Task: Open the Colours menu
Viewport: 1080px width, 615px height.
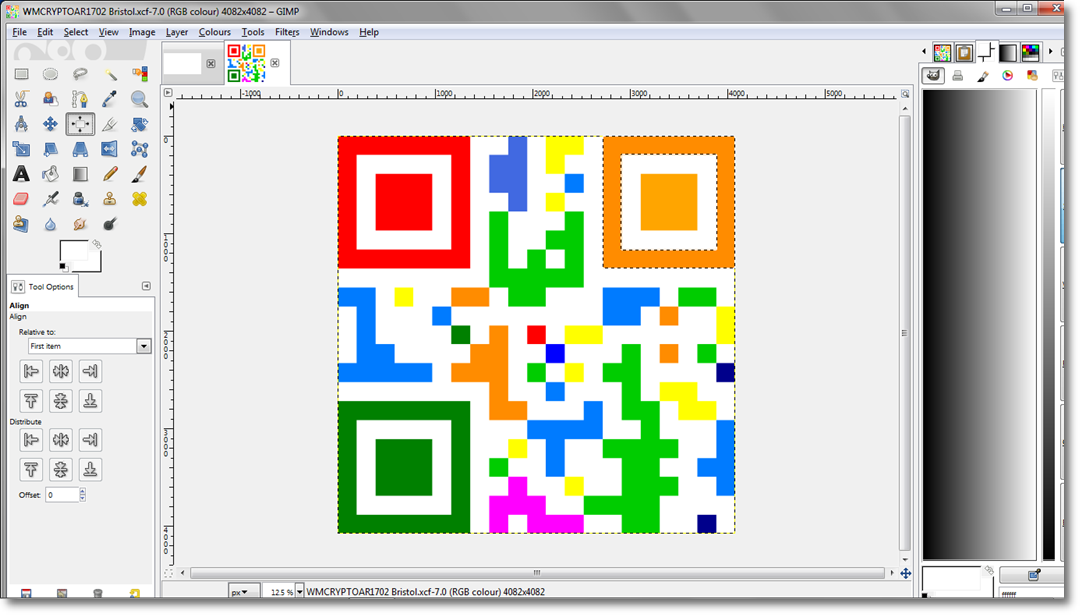Action: pos(215,32)
